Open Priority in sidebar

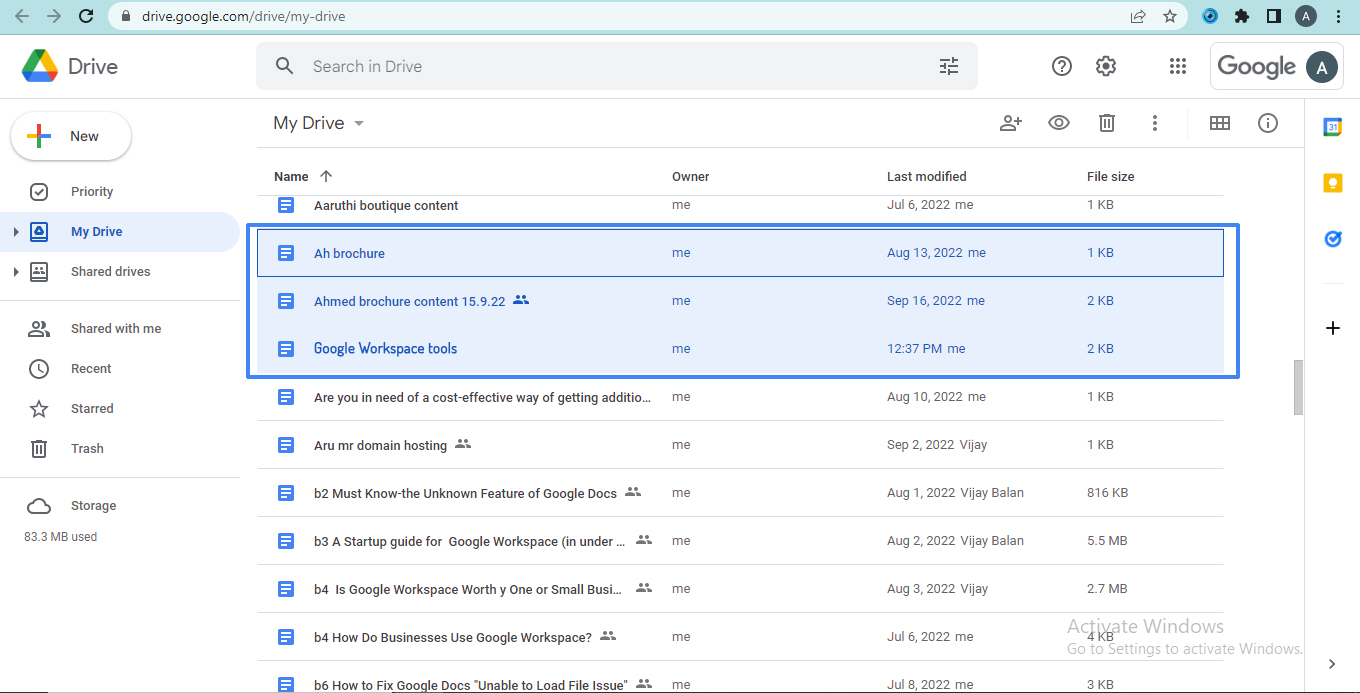pos(92,192)
